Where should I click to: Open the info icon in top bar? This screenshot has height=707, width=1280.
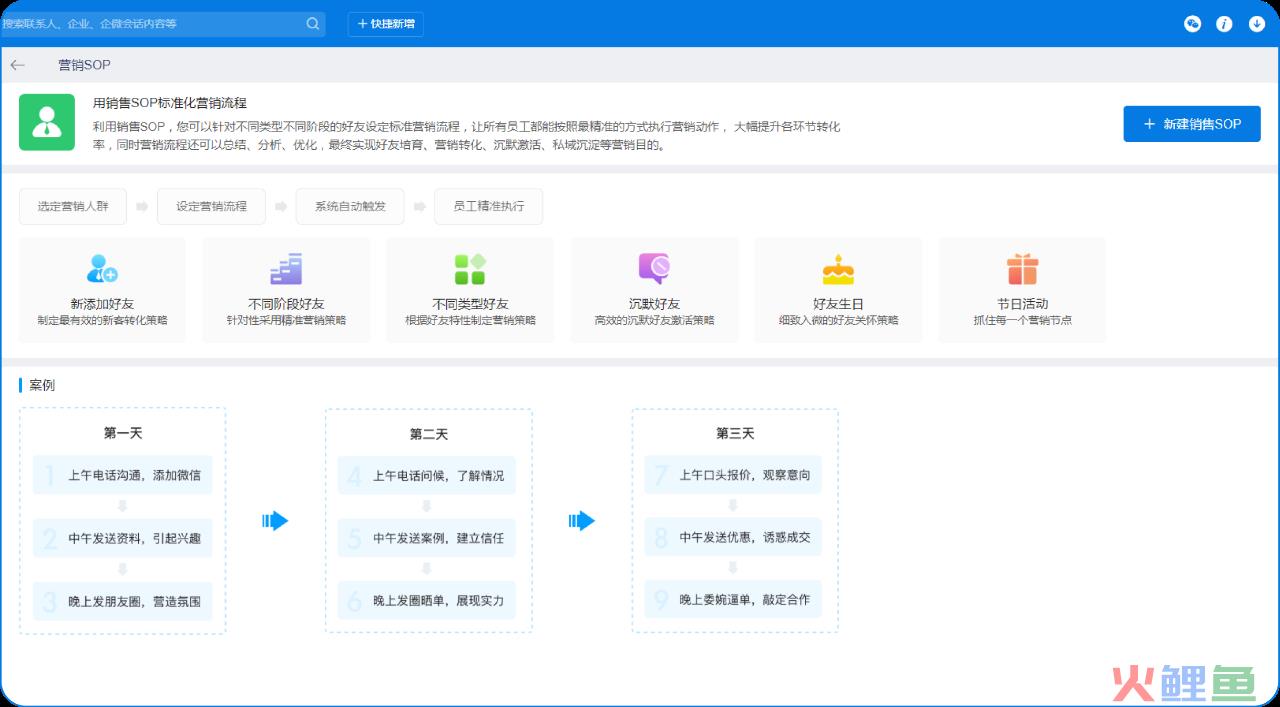point(1224,24)
